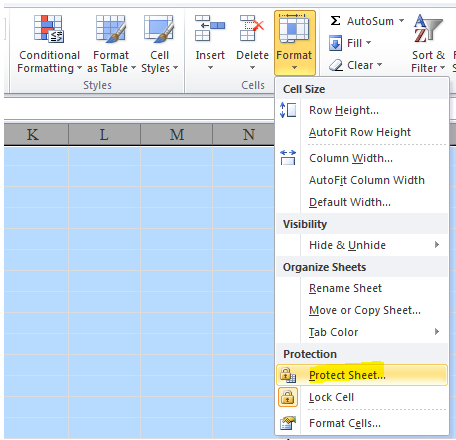Open the Conditional Formatting icon
This screenshot has width=456, height=440.
coord(49,29)
